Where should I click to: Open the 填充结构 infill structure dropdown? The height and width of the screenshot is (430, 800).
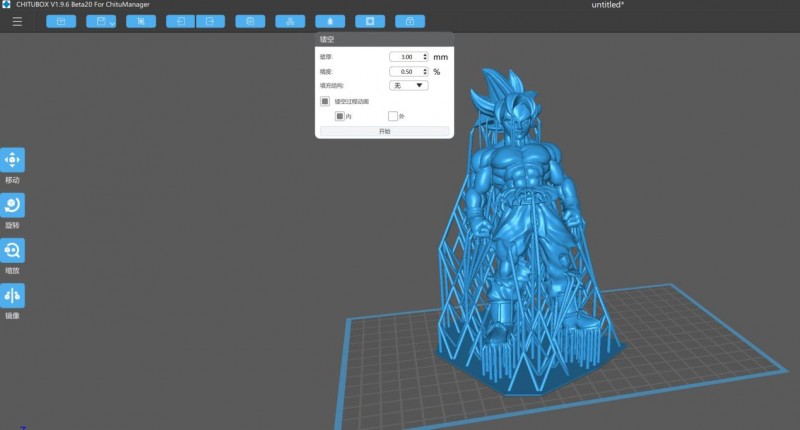coord(409,86)
